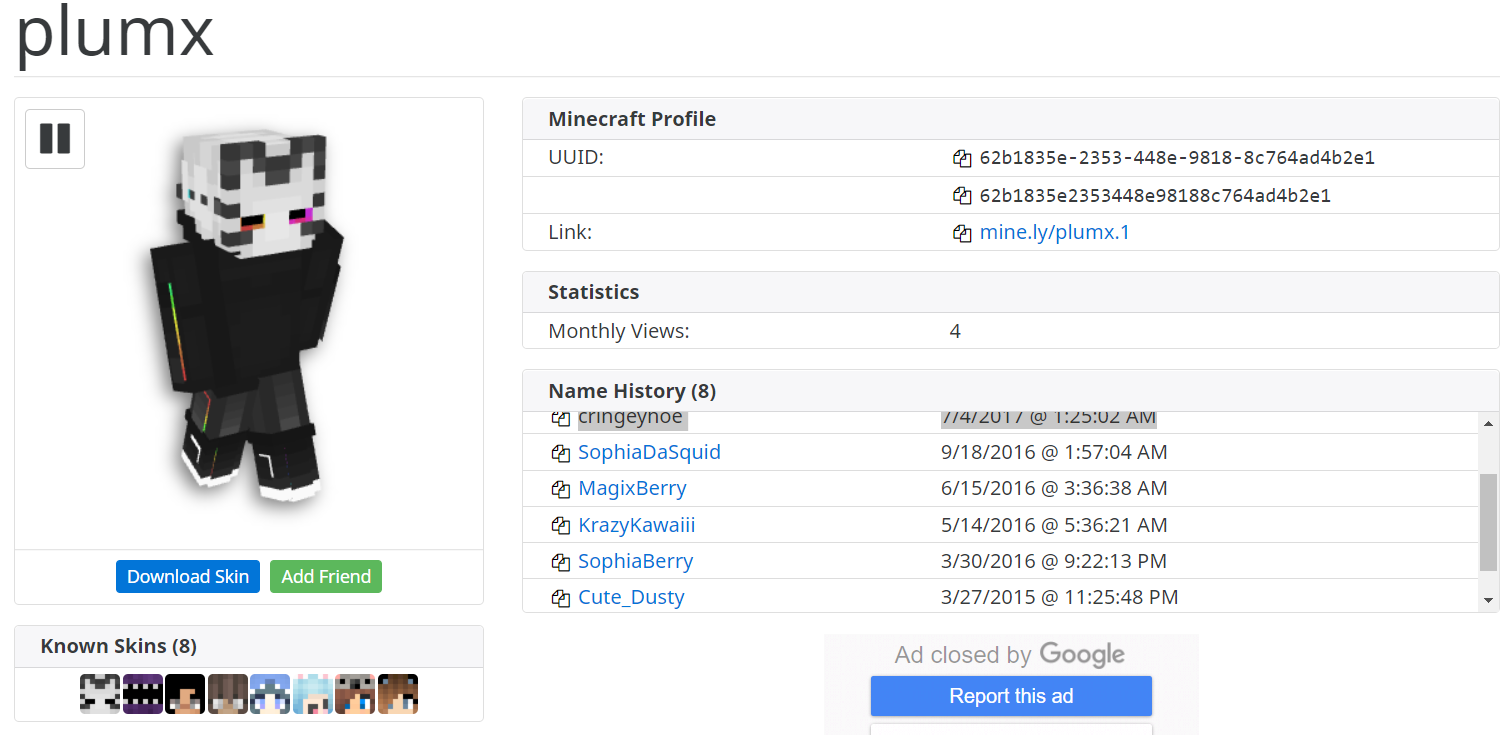1503x735 pixels.
Task: Click Report this ad button
Action: pyautogui.click(x=1011, y=696)
